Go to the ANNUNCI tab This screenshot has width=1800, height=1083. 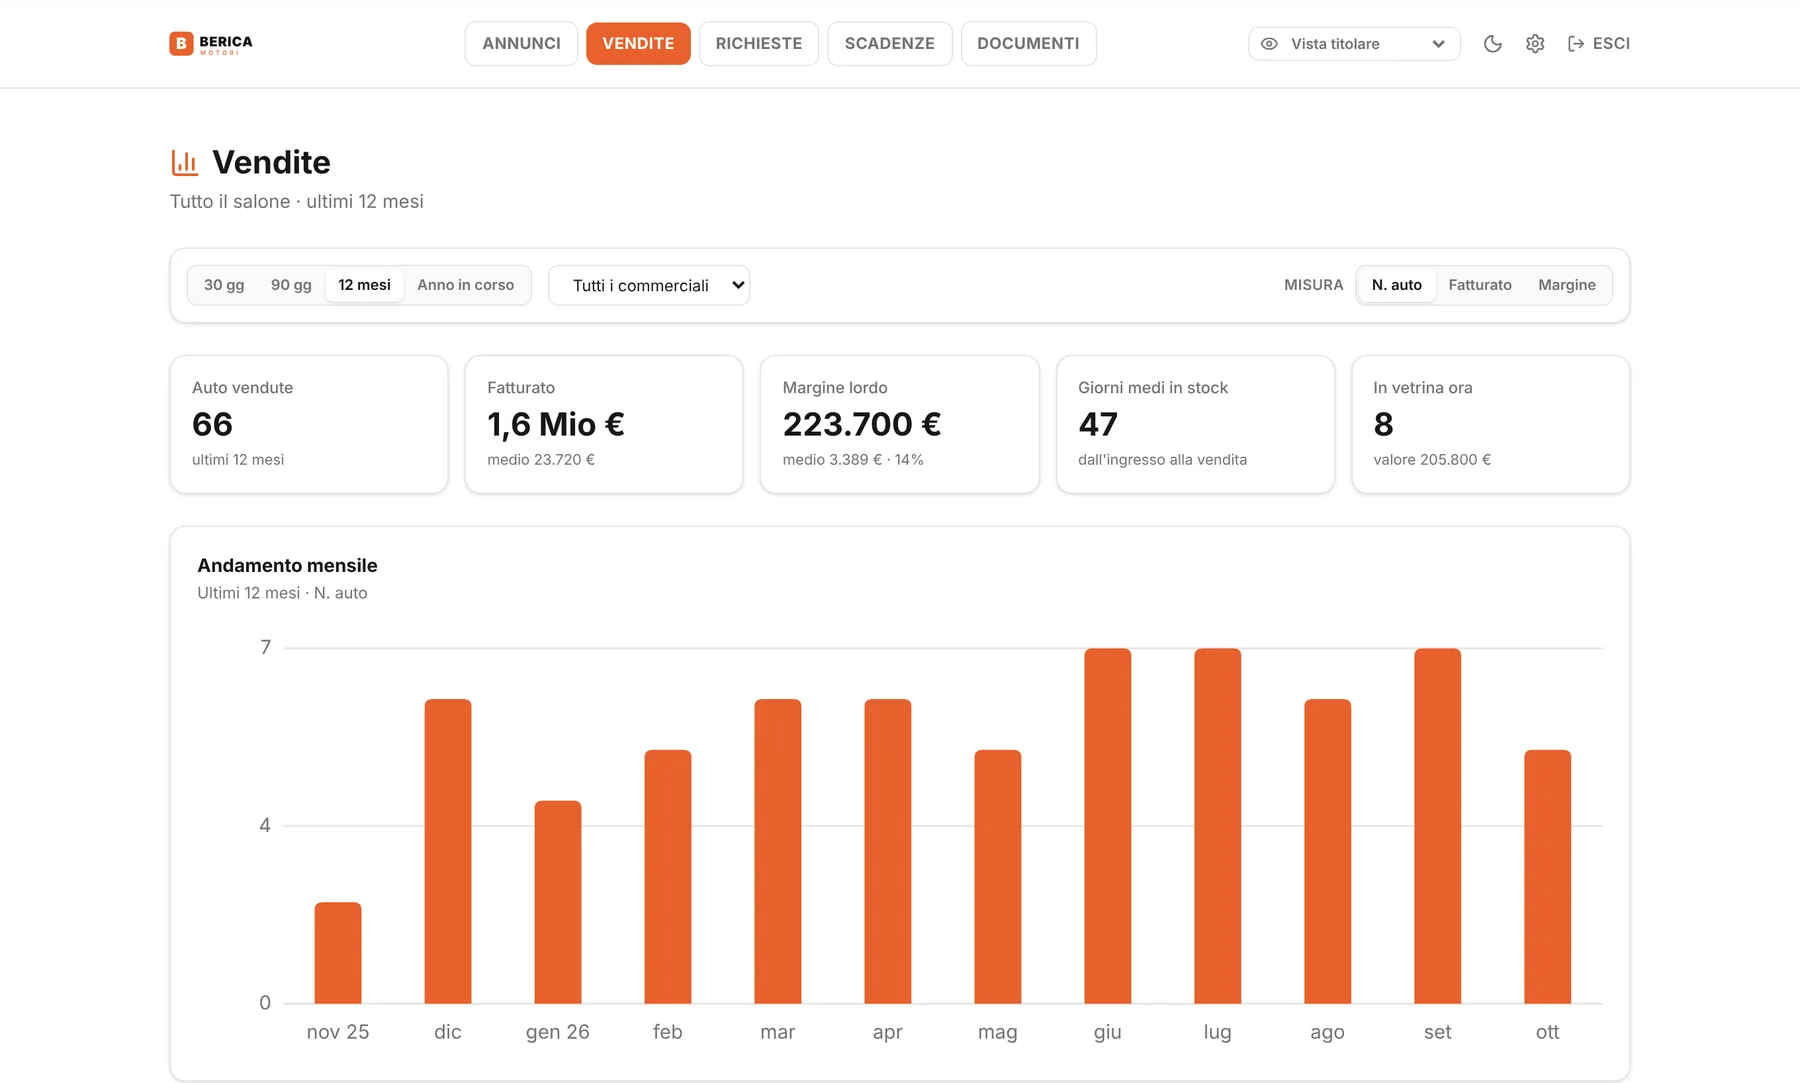coord(521,44)
